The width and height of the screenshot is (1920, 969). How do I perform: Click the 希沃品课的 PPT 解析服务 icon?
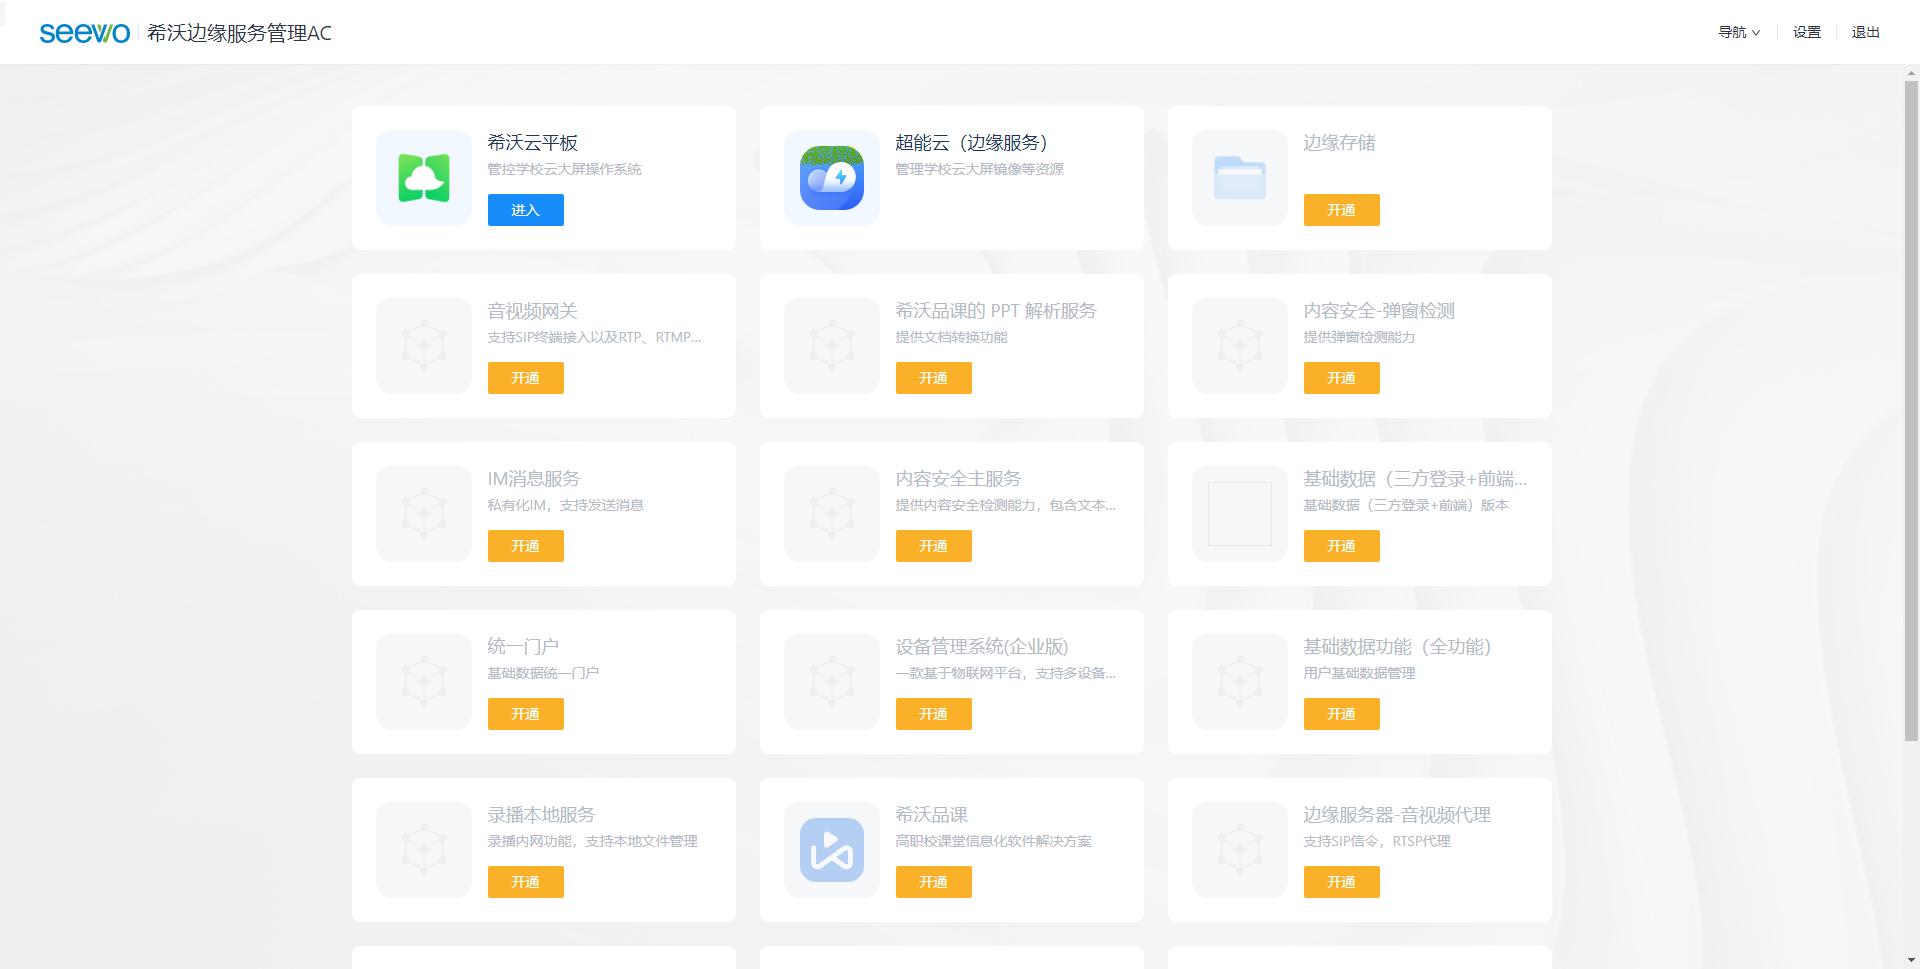click(832, 346)
